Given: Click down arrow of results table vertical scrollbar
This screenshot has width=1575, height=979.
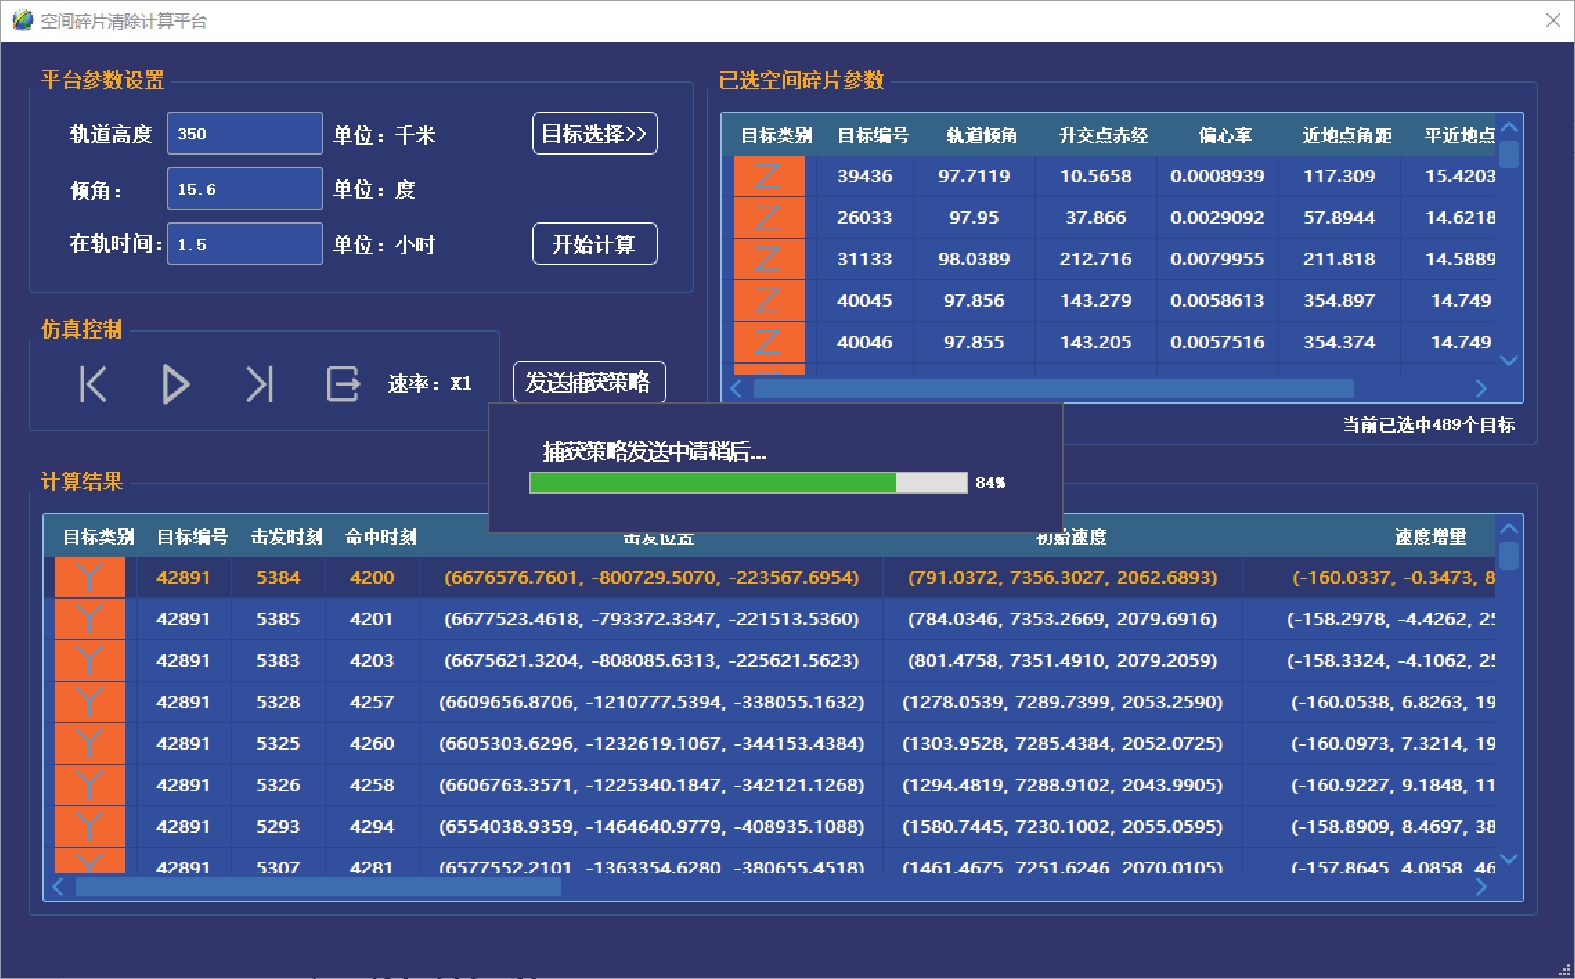Looking at the screenshot, I should [x=1509, y=858].
